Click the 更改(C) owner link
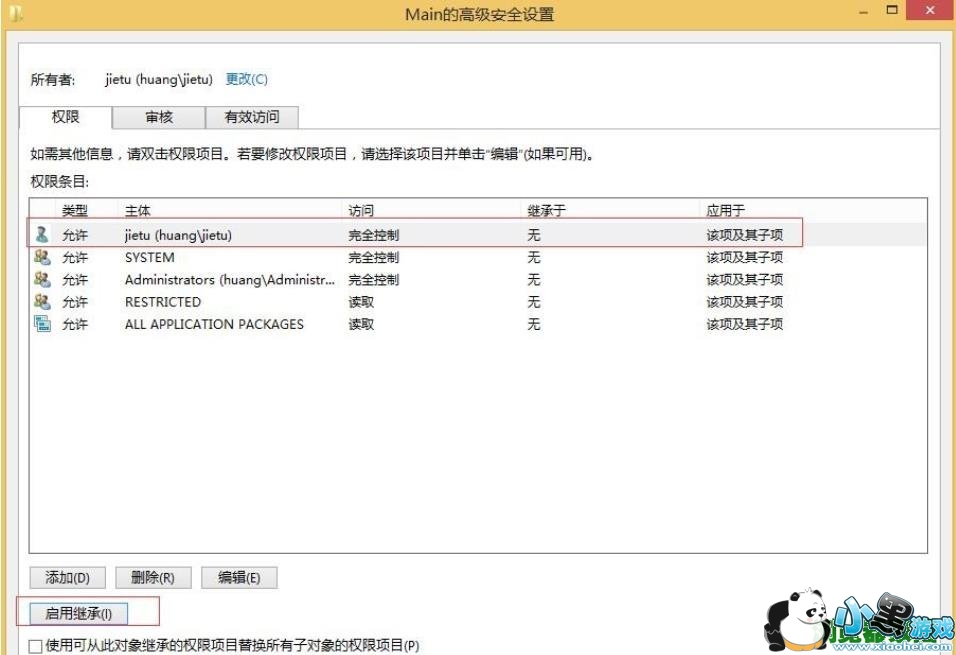 pos(246,79)
